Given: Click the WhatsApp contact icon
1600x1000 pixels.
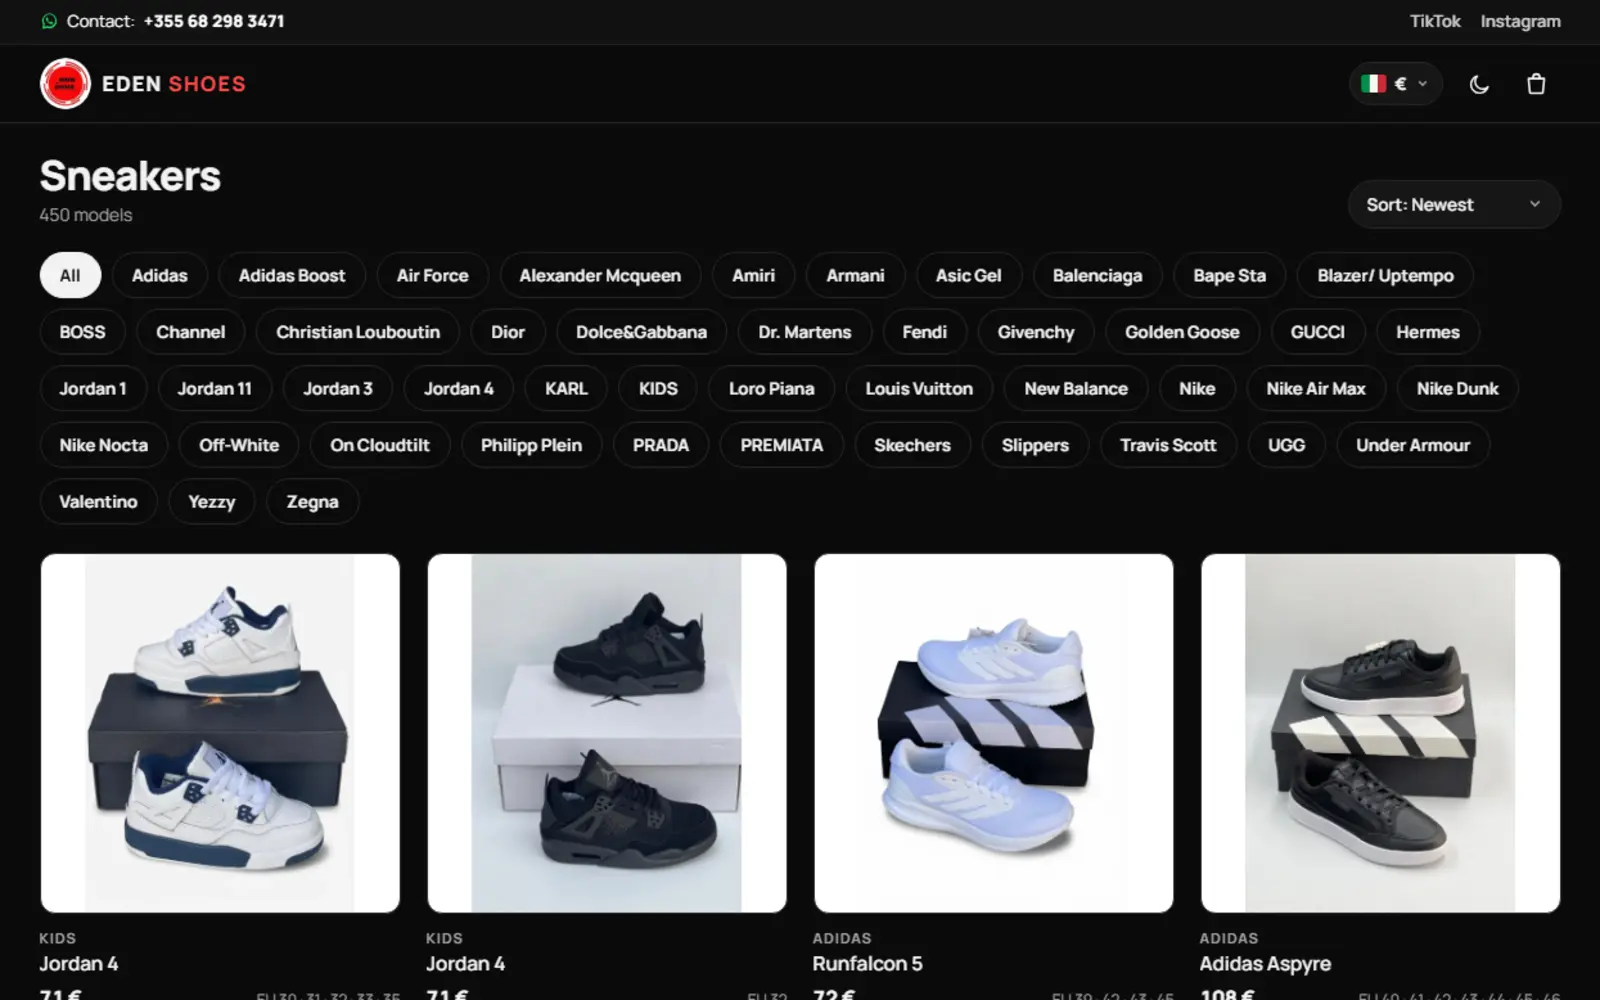Looking at the screenshot, I should click(x=49, y=21).
